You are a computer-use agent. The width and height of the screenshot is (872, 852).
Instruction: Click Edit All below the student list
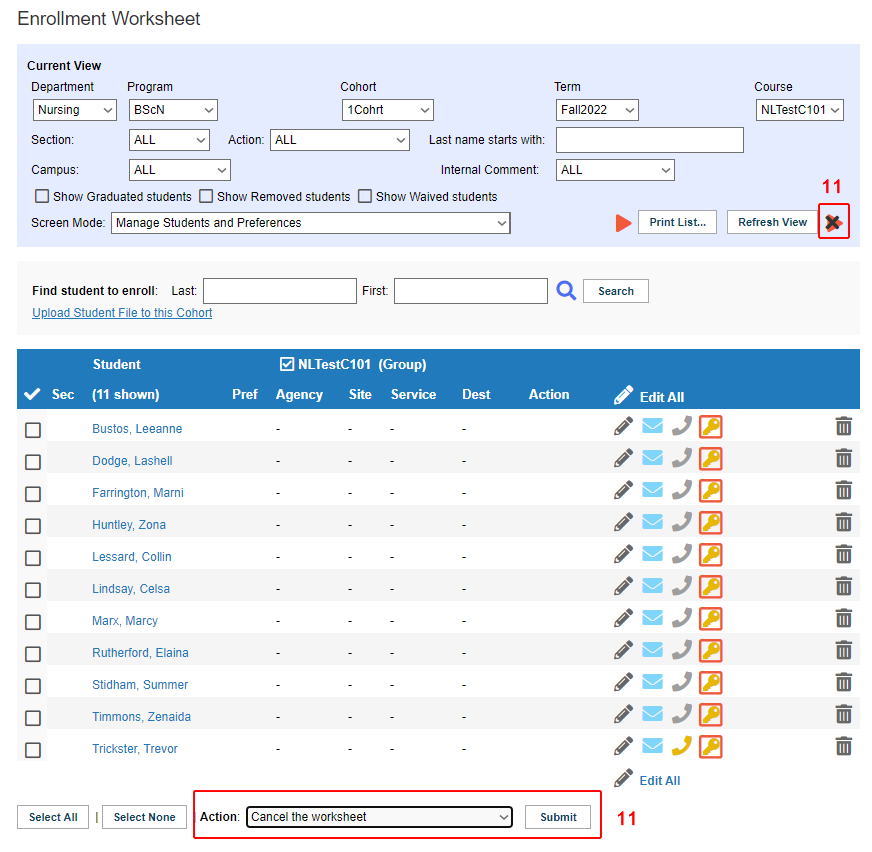660,780
